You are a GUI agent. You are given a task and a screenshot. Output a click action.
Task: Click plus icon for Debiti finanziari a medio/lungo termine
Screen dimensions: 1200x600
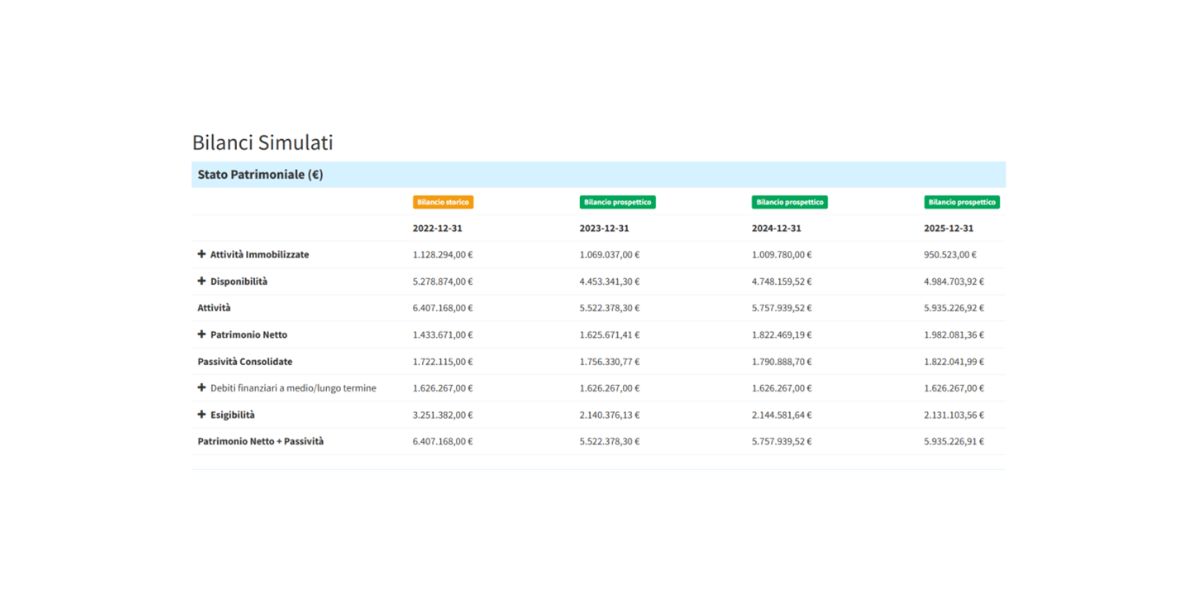(202, 388)
